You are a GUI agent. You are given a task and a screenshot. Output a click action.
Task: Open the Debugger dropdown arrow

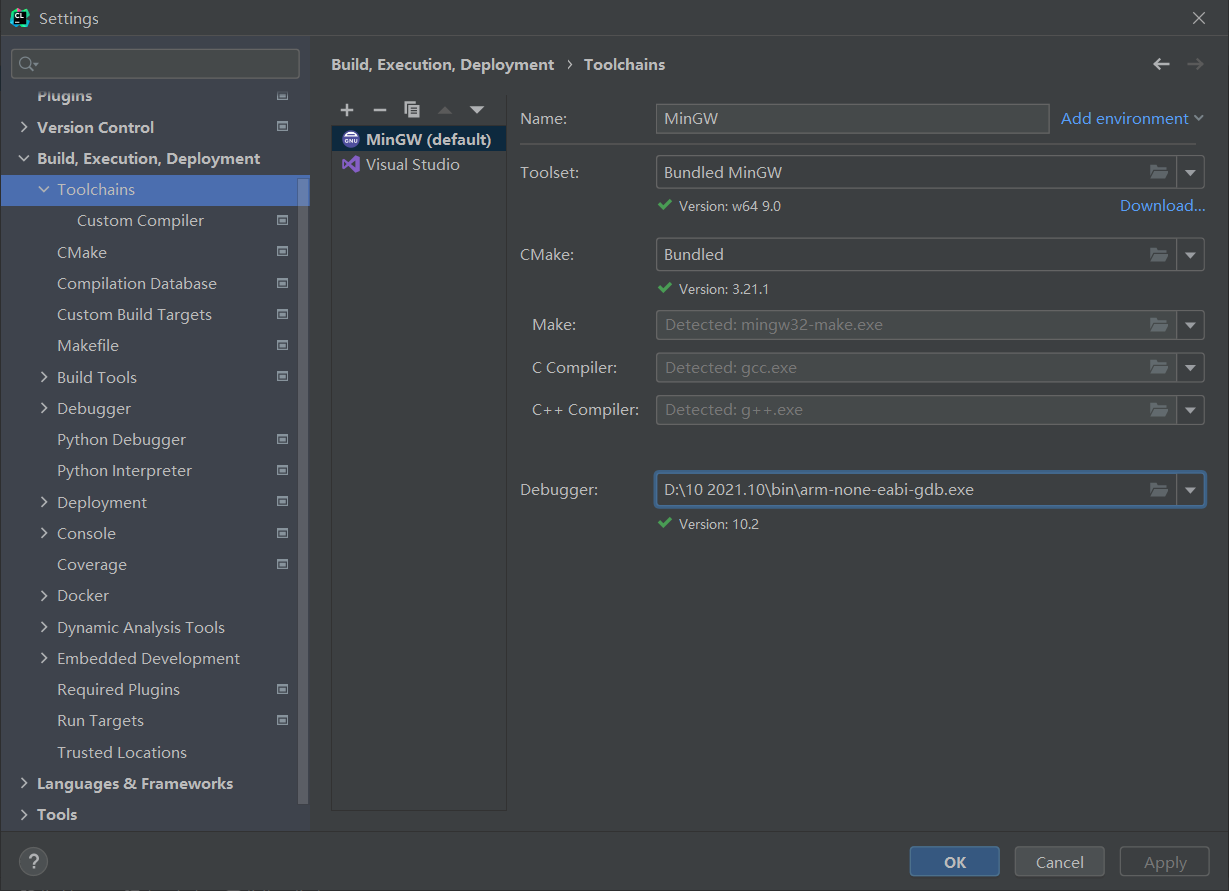click(1190, 490)
